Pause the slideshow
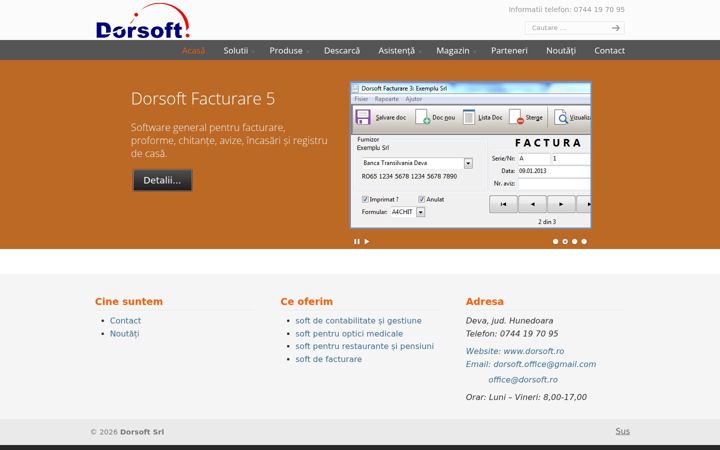 coord(357,242)
